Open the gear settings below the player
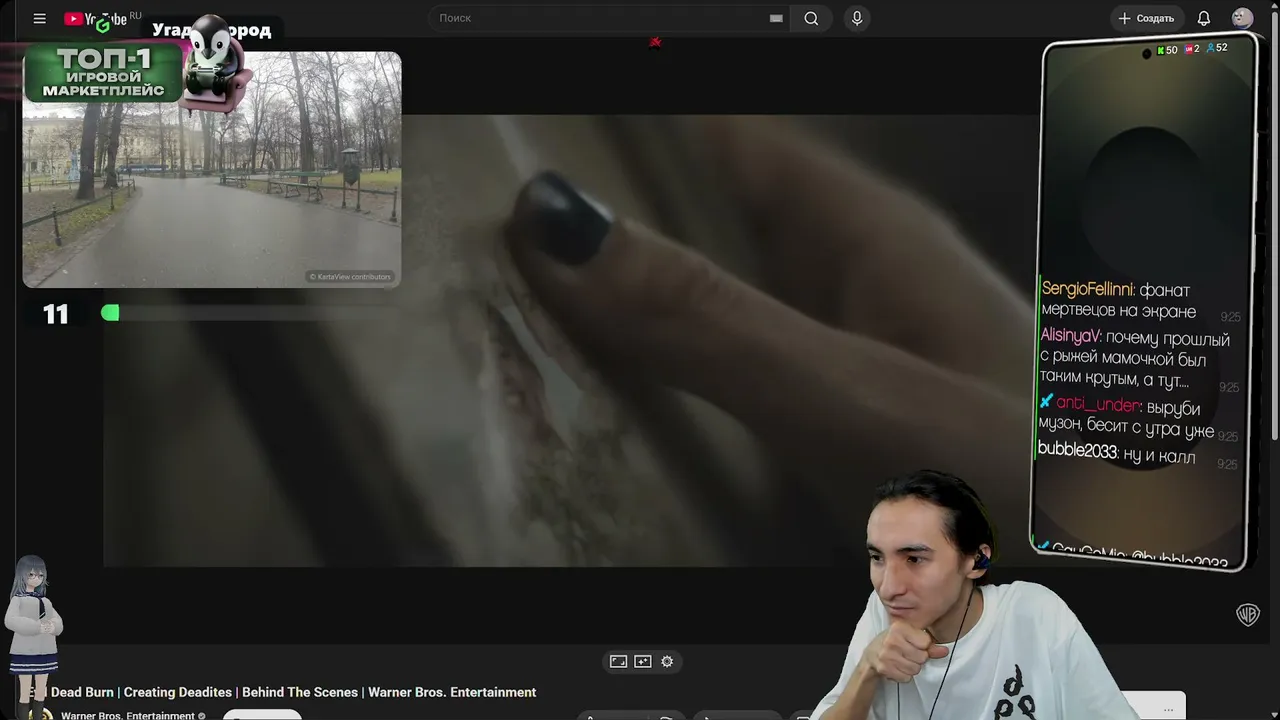Viewport: 1280px width, 720px height. tap(667, 661)
